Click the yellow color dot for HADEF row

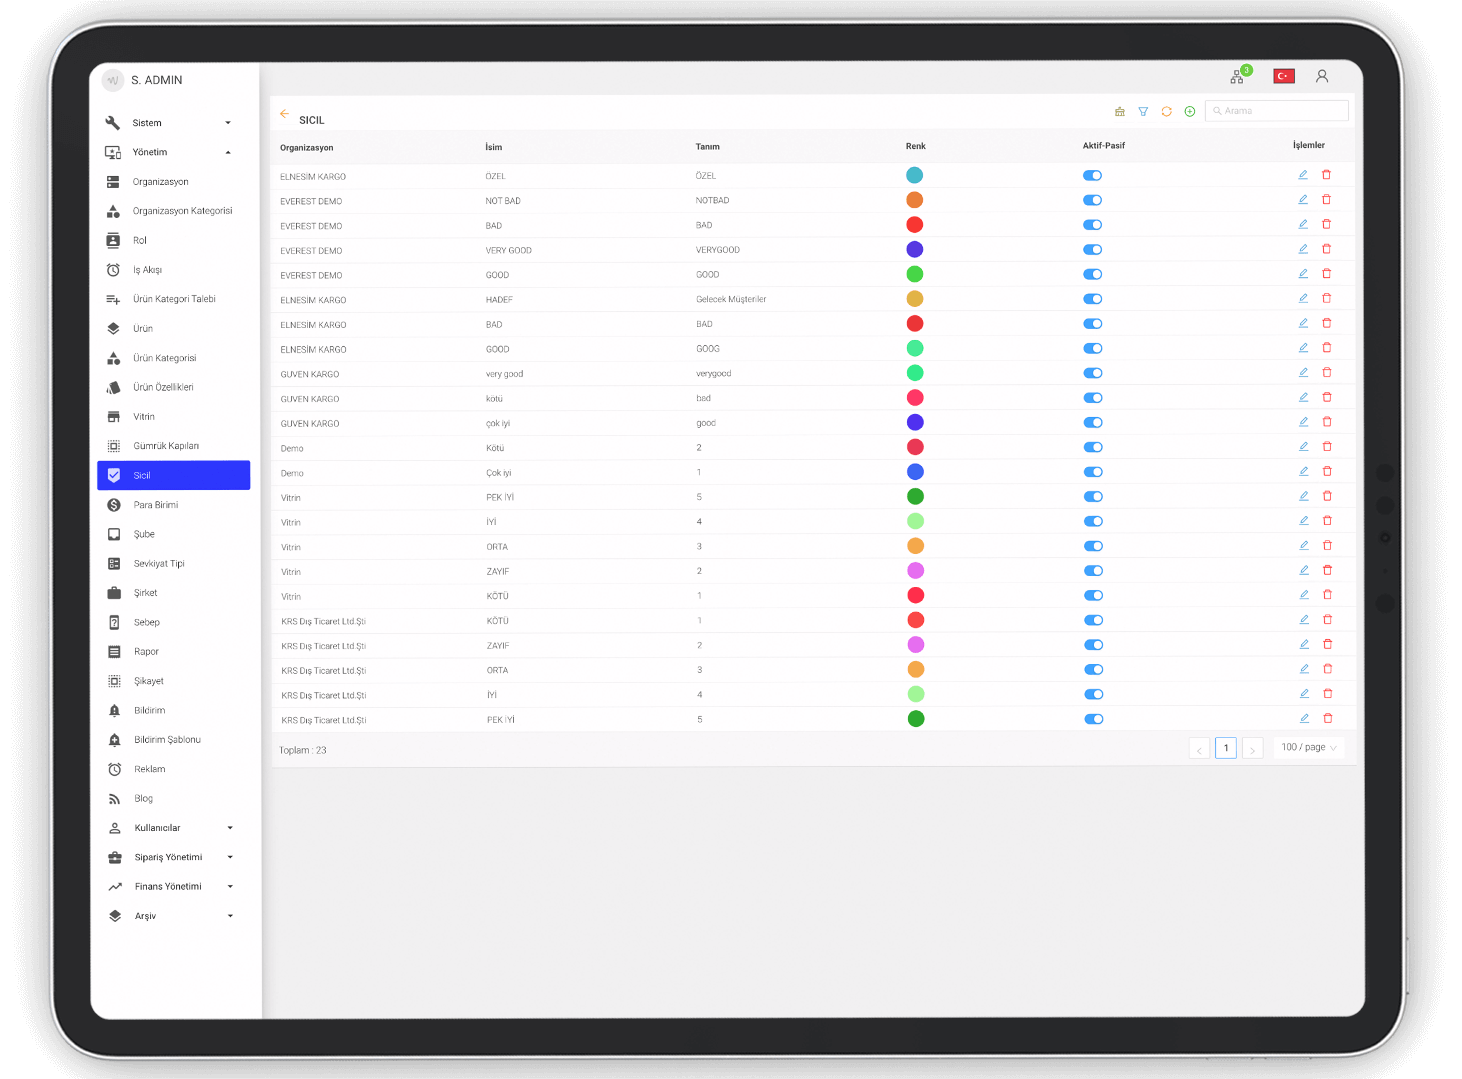(x=915, y=299)
